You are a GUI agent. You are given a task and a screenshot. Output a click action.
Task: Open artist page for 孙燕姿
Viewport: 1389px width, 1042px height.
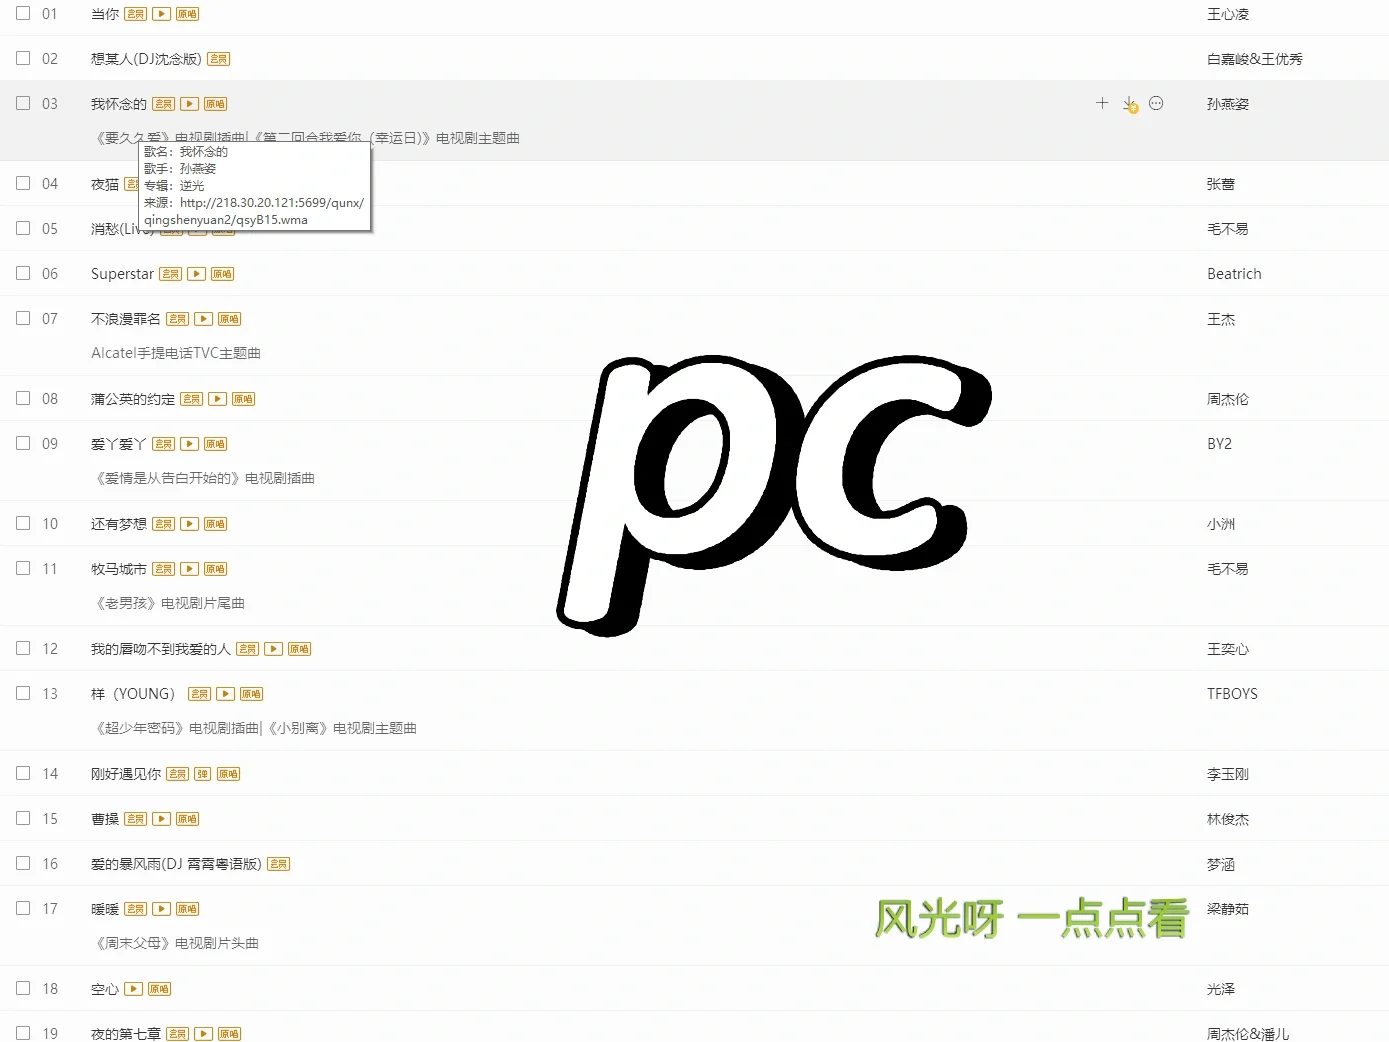[x=1229, y=103]
